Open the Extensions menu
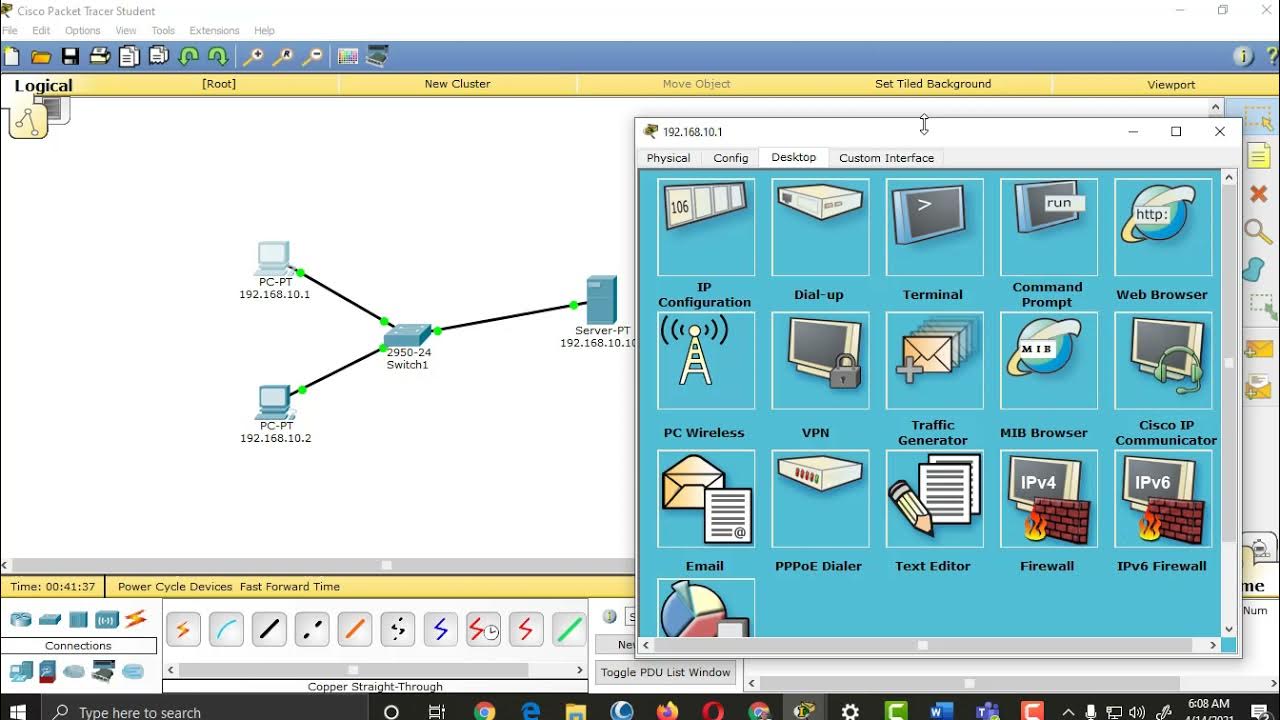Image resolution: width=1280 pixels, height=720 pixels. pyautogui.click(x=214, y=31)
